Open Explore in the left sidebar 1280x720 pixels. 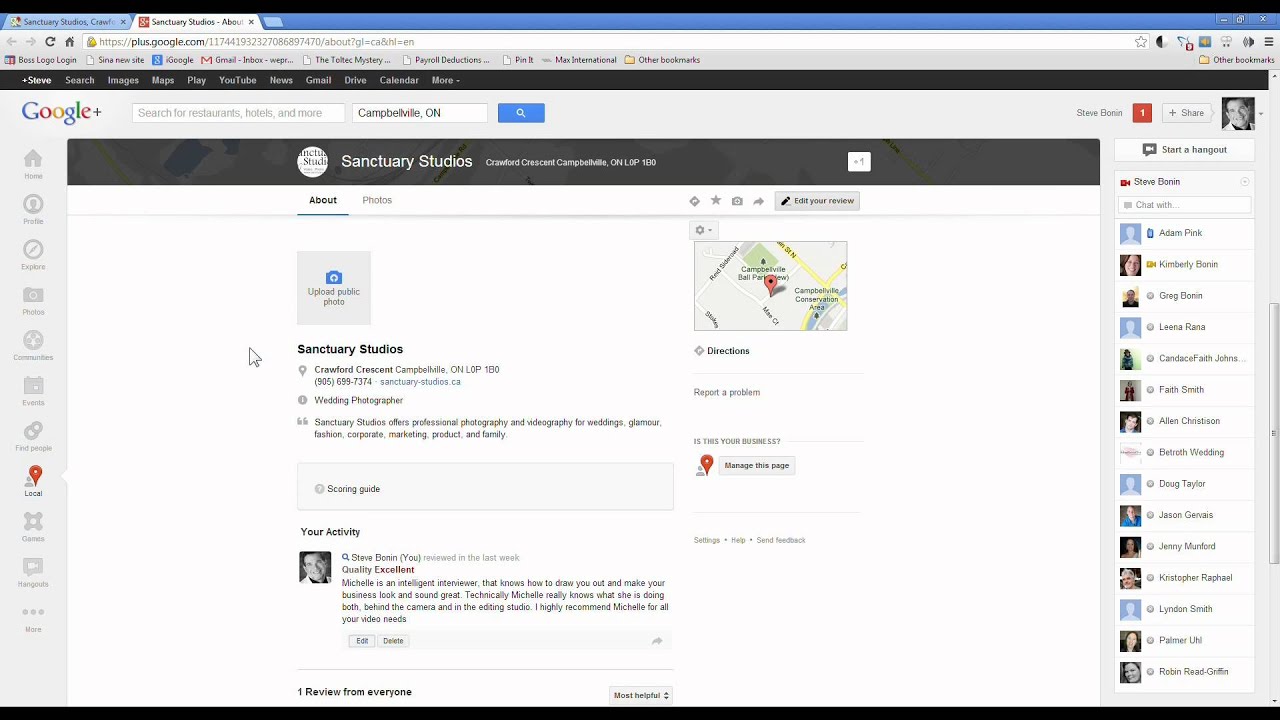[33, 255]
